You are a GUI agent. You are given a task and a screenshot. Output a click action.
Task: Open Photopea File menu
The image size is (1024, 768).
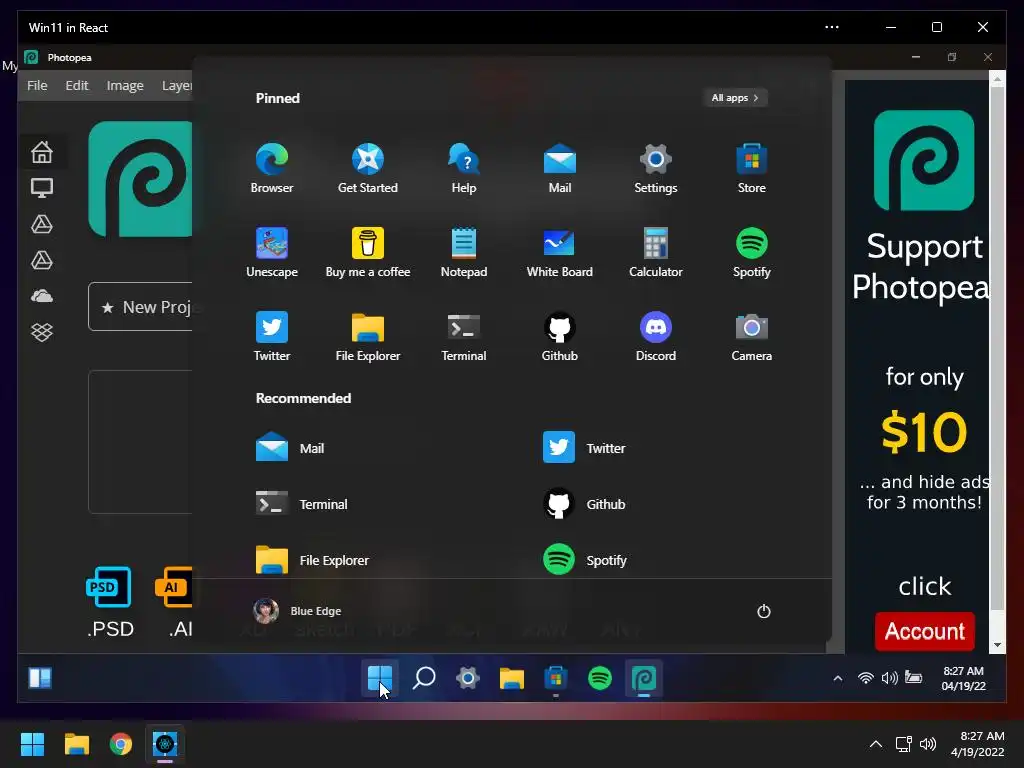point(37,86)
